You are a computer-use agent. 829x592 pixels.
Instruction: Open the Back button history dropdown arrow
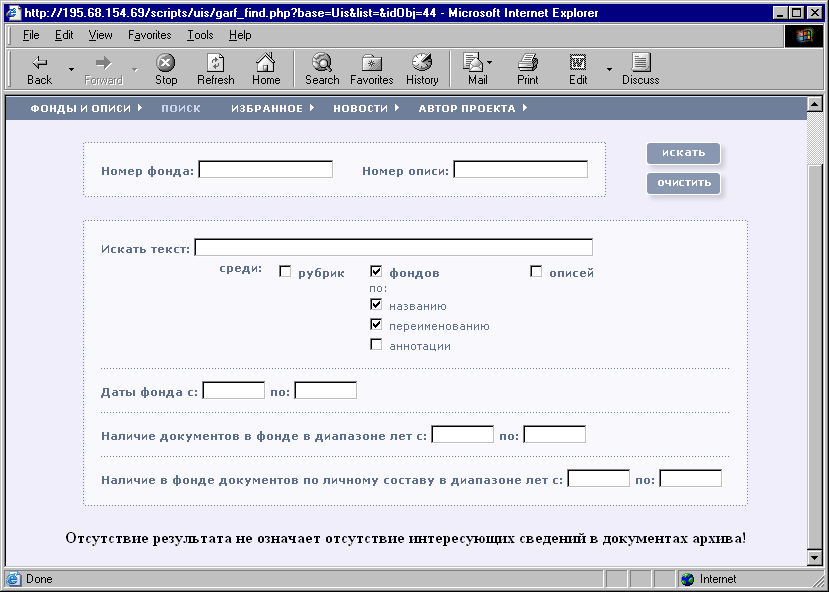tap(71, 69)
